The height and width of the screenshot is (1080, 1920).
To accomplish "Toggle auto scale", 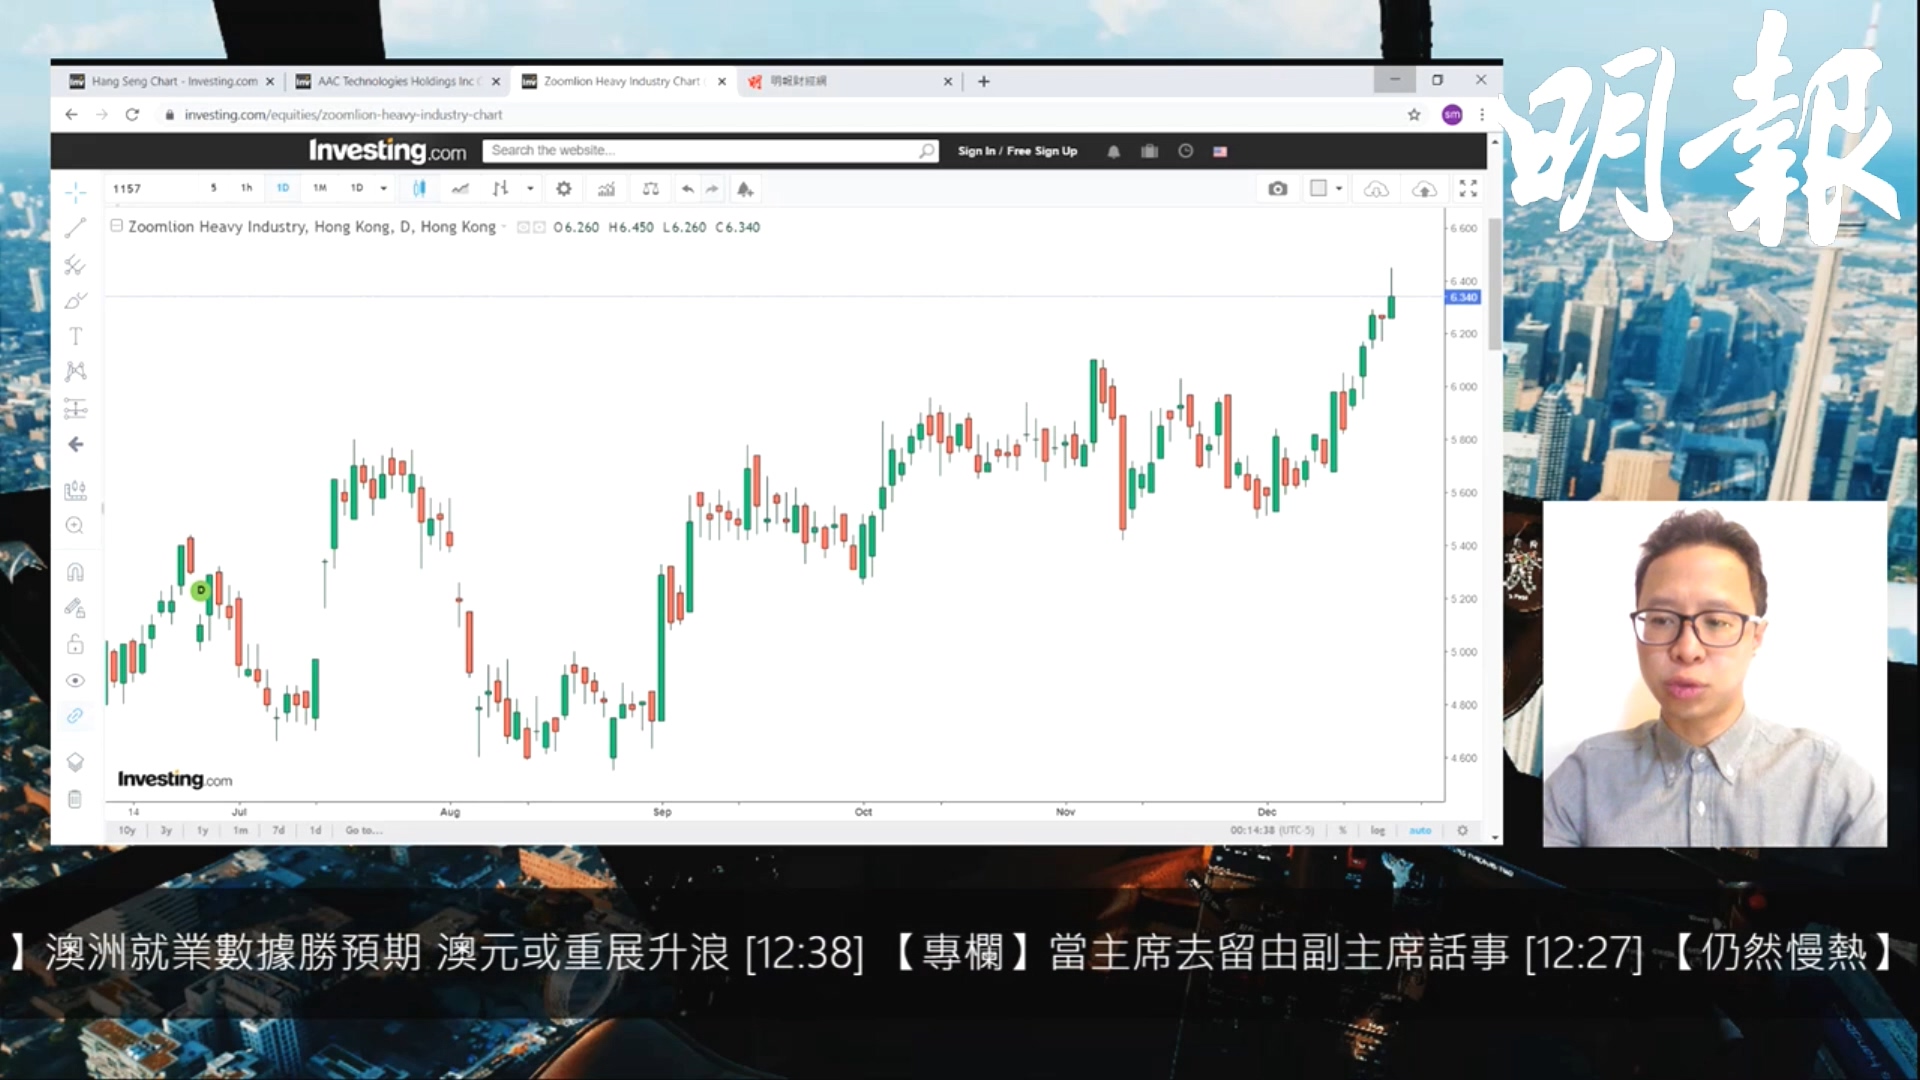I will (1419, 830).
